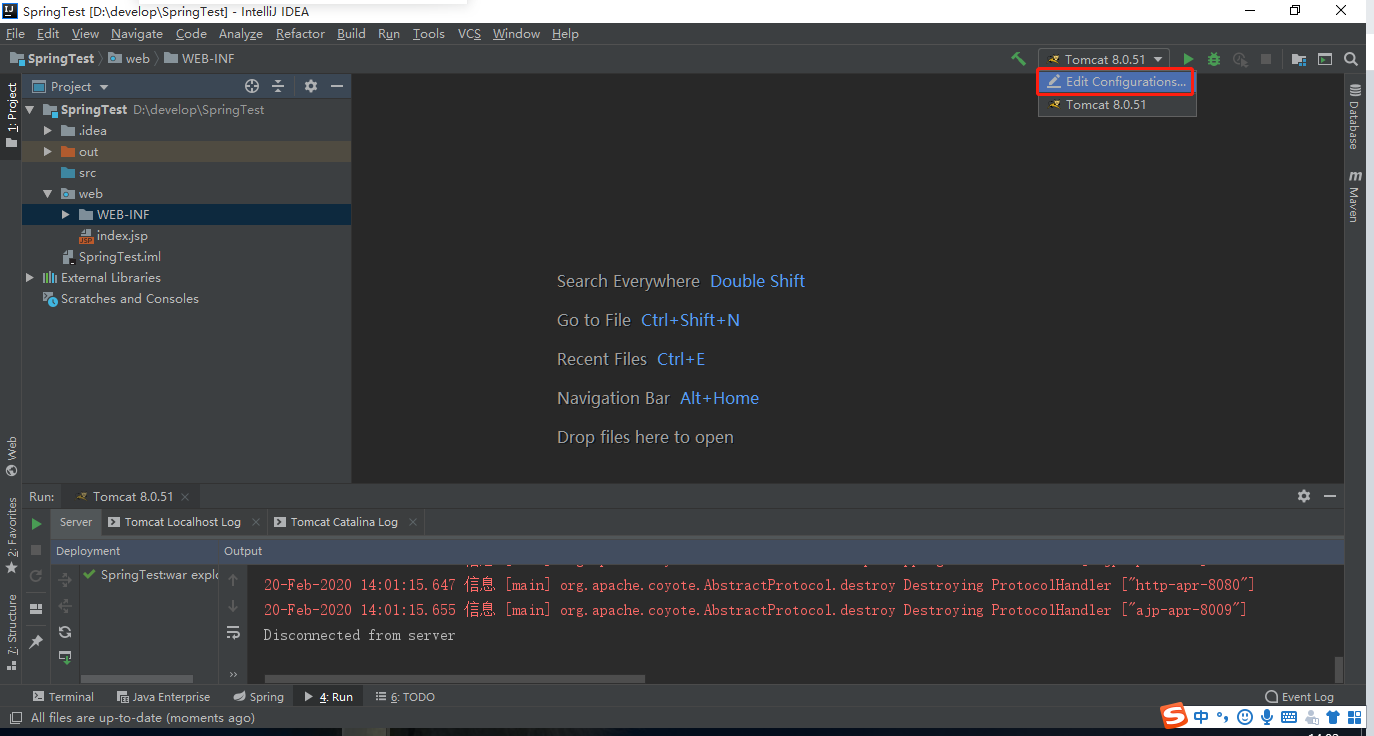Toggle the 1: Project side tab

click(x=11, y=116)
